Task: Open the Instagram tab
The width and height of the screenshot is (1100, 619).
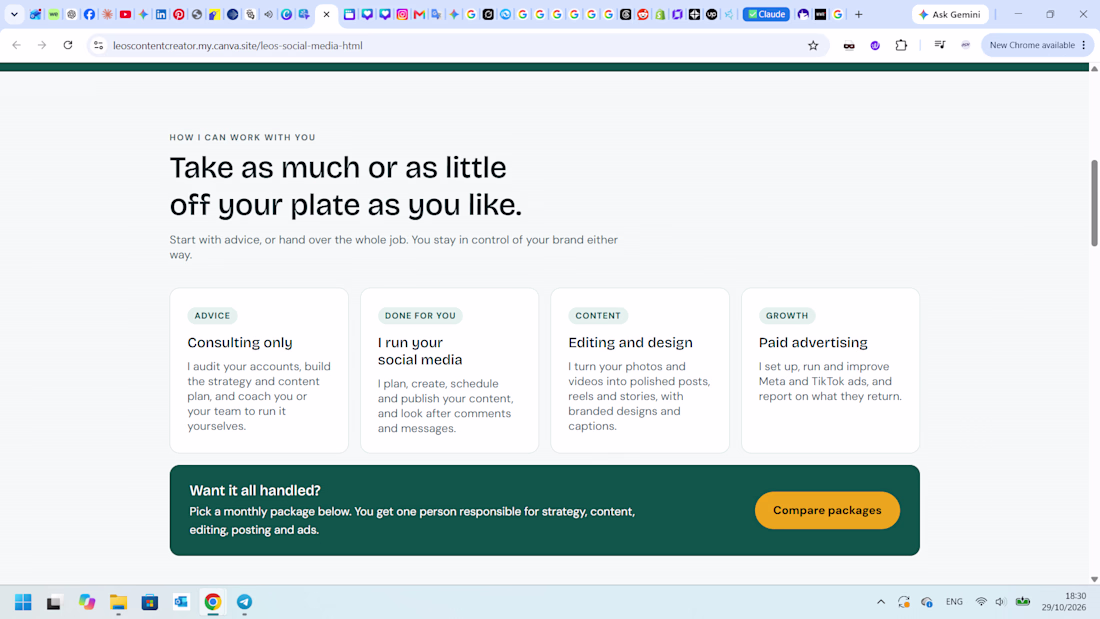Action: (x=402, y=14)
